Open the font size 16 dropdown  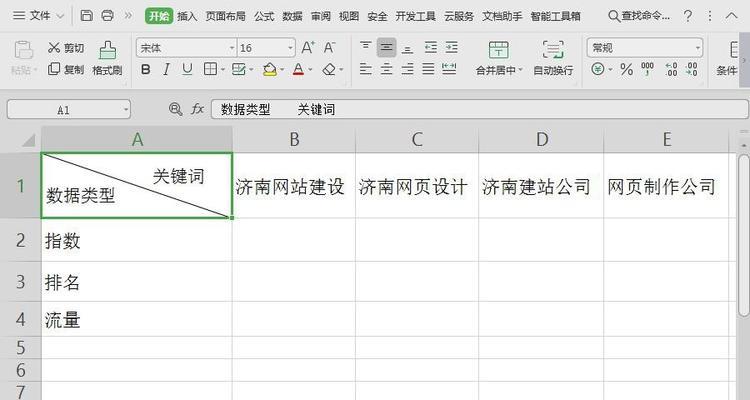point(290,48)
